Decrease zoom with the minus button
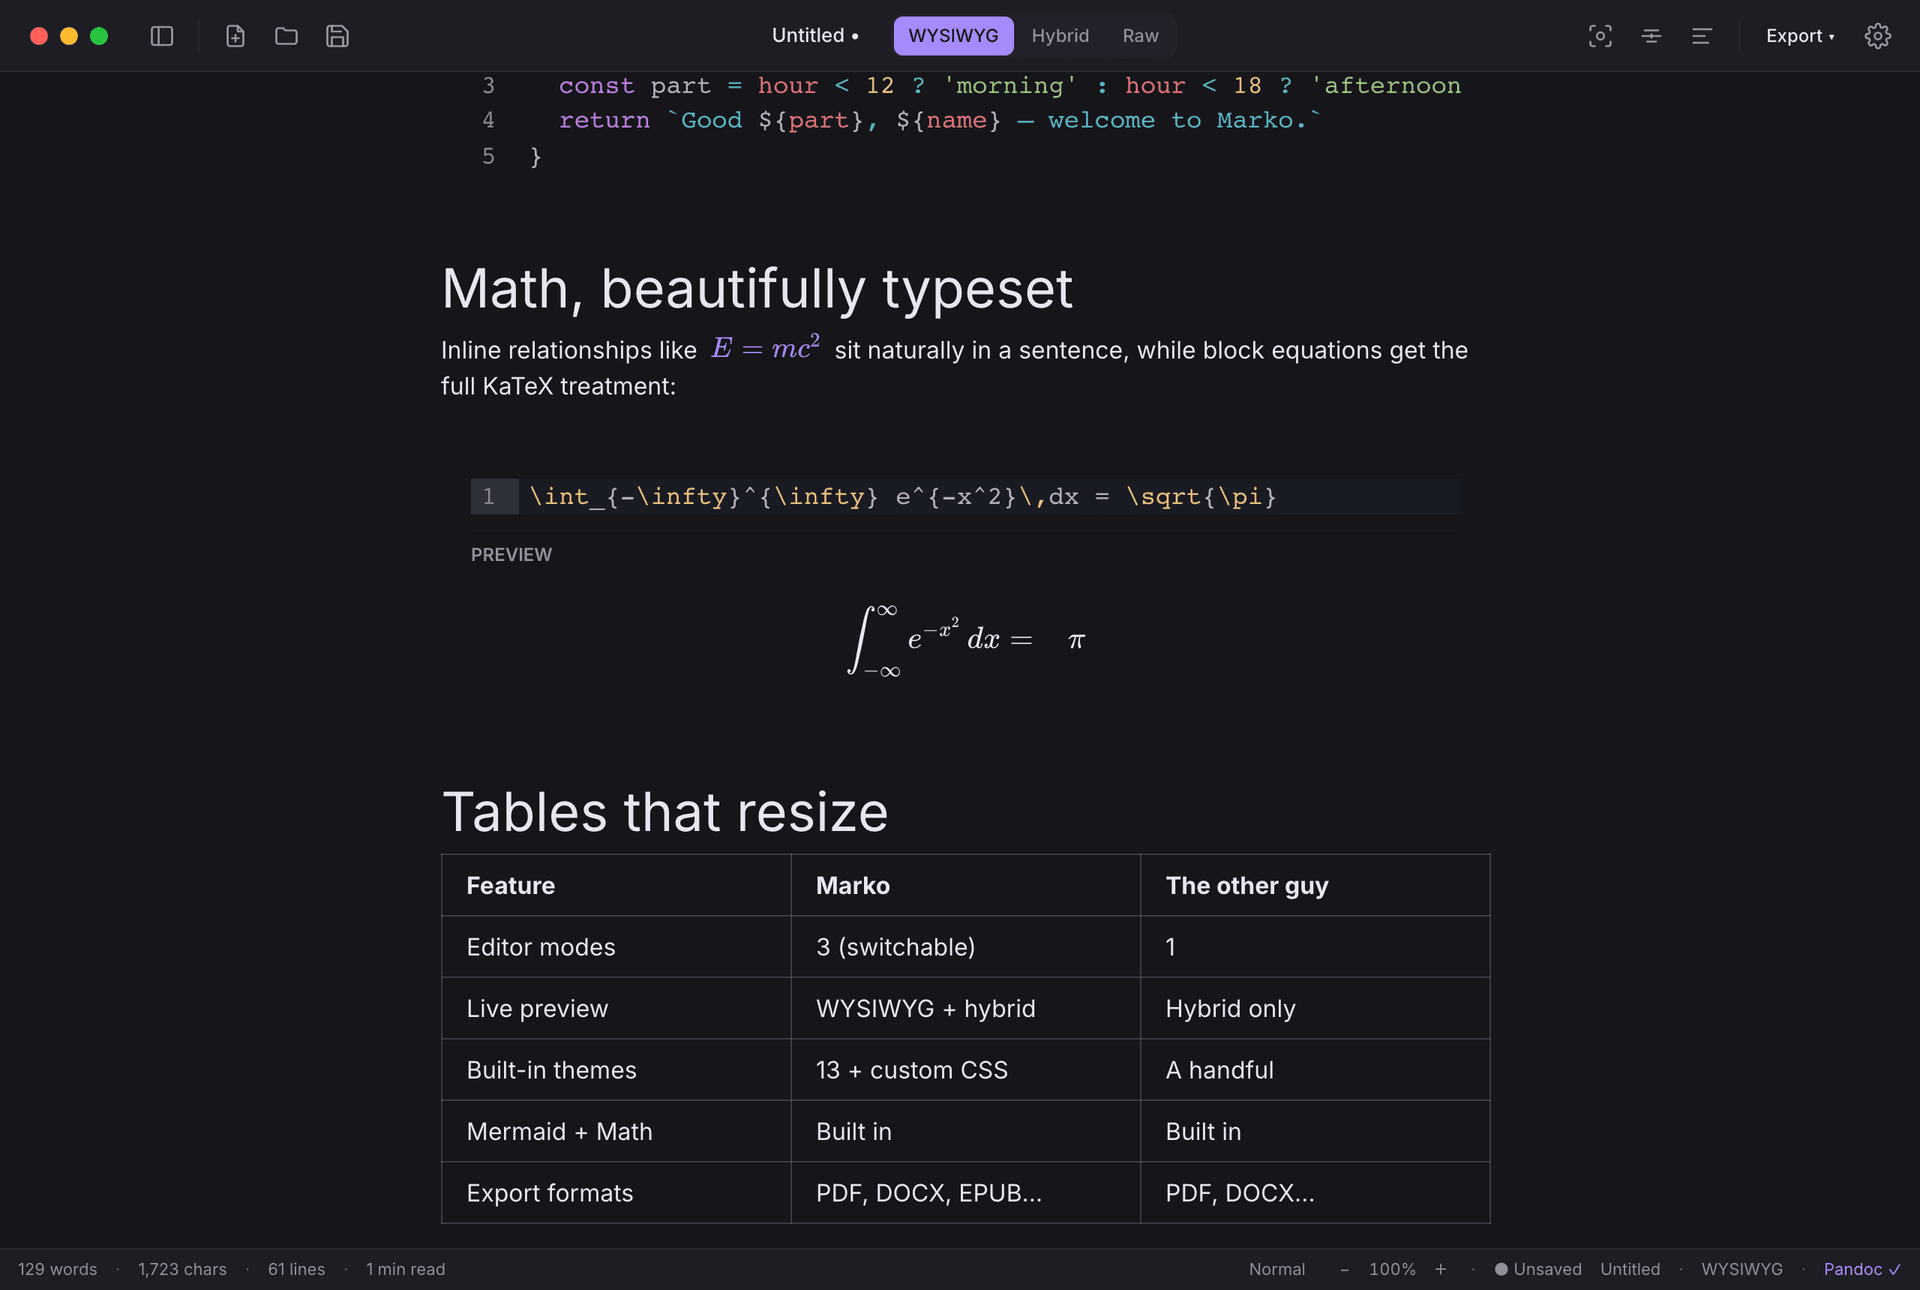The height and width of the screenshot is (1290, 1920). pos(1344,1269)
